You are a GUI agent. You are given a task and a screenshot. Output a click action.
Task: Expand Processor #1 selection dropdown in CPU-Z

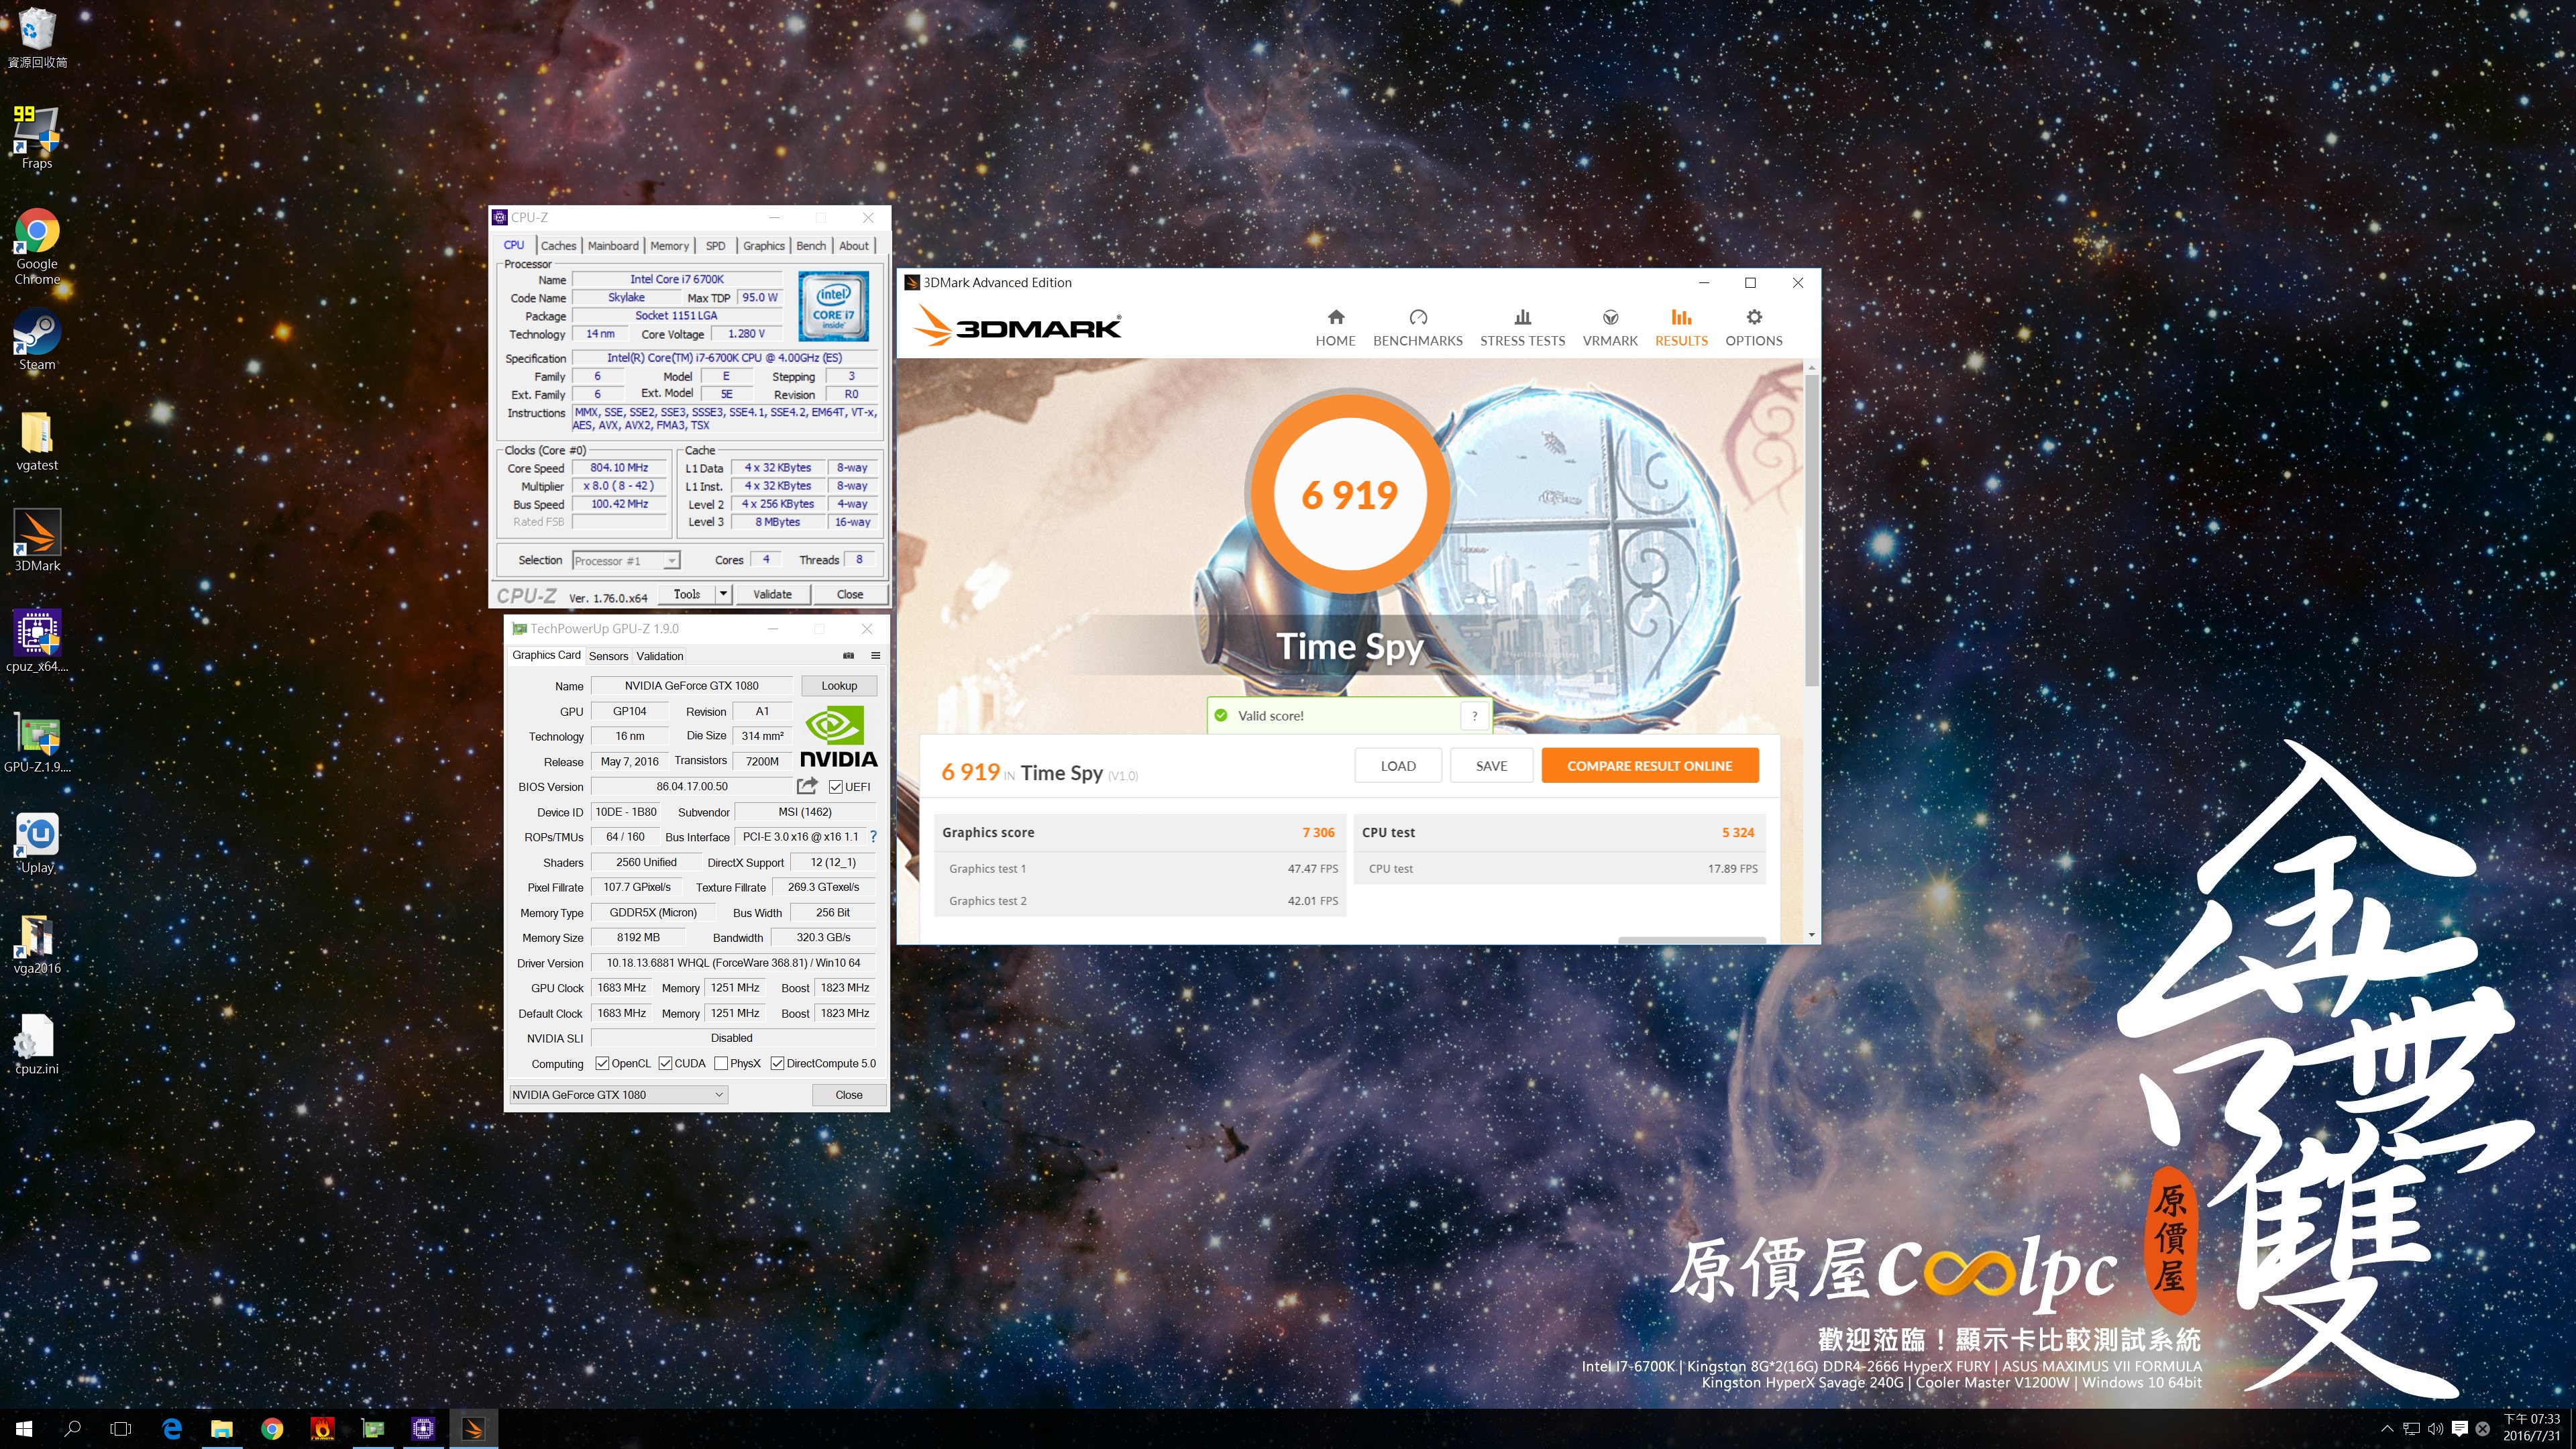pos(672,561)
